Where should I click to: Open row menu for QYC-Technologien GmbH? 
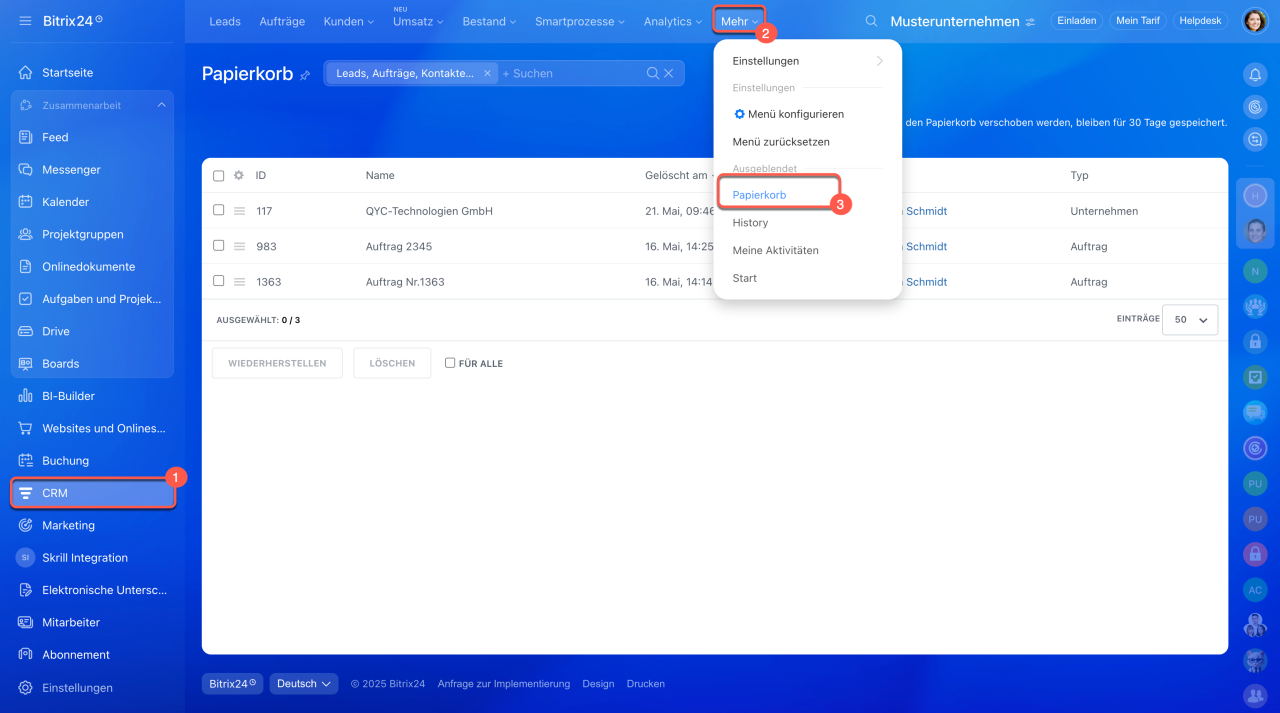coord(239,211)
